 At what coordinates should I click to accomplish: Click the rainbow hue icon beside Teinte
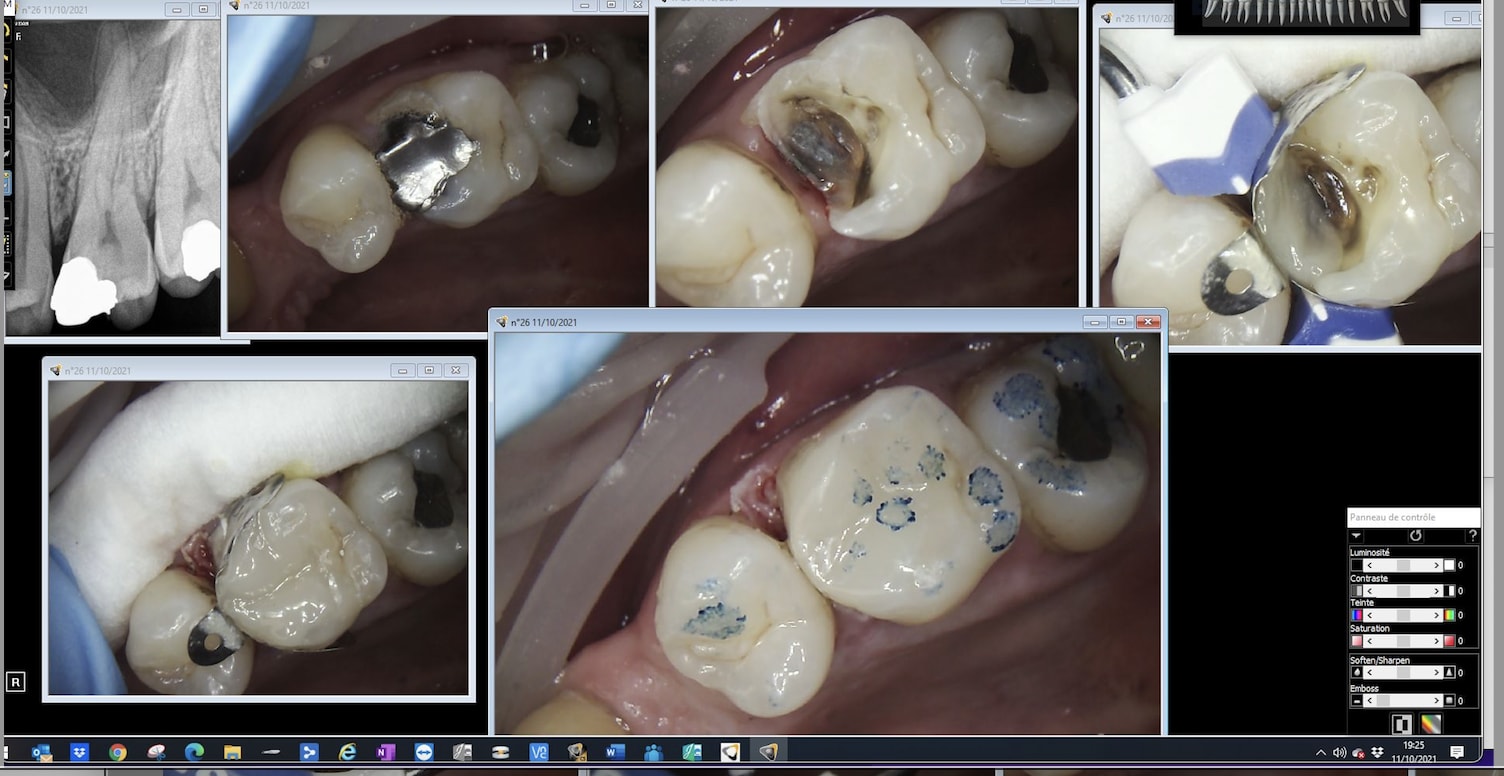[1449, 616]
